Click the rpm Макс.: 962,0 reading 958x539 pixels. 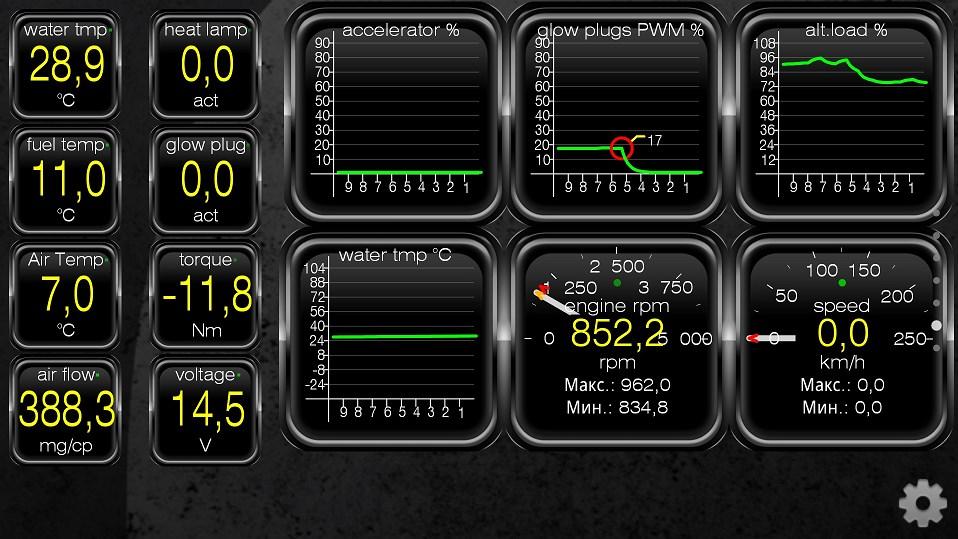[617, 385]
